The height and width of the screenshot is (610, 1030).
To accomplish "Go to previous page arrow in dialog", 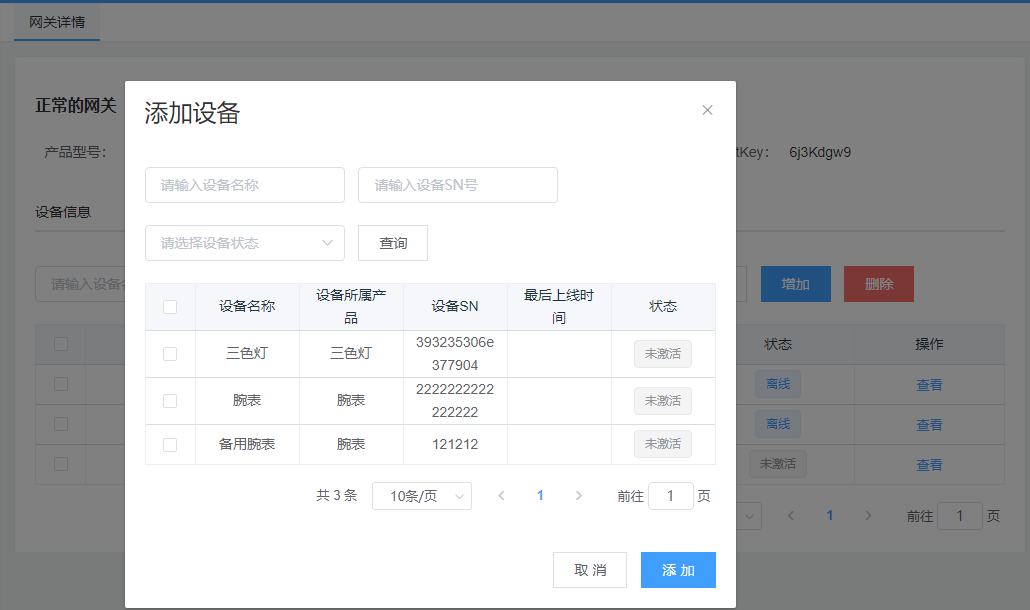I will 502,496.
